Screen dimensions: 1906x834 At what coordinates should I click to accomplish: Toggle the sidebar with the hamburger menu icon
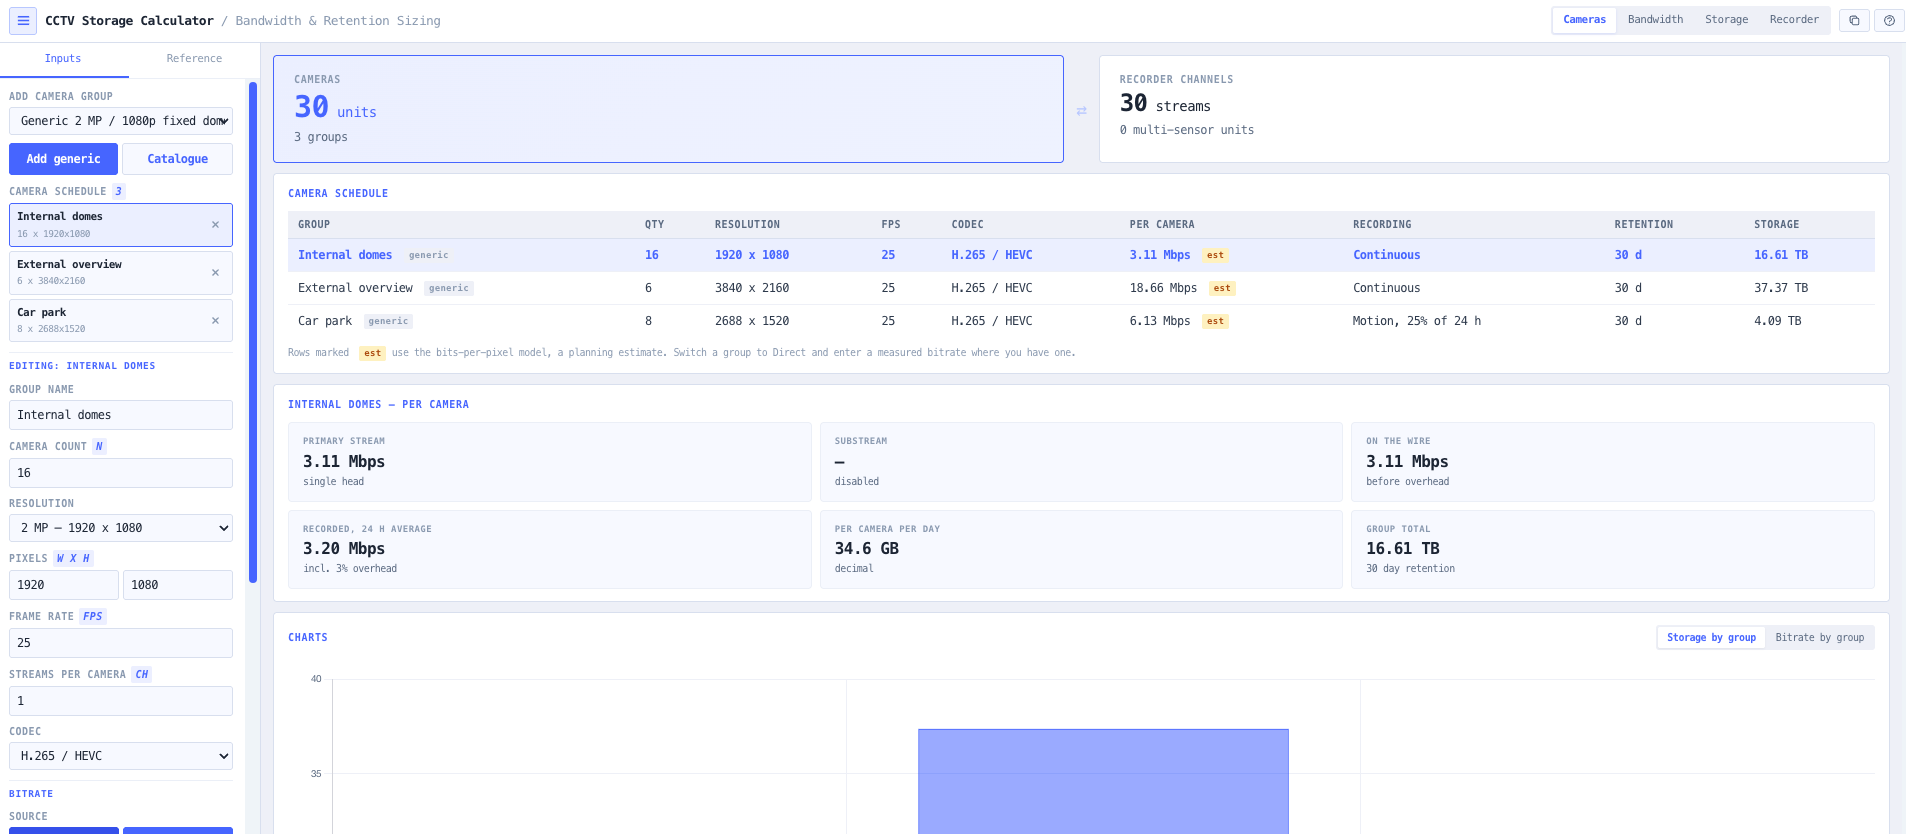tap(23, 21)
